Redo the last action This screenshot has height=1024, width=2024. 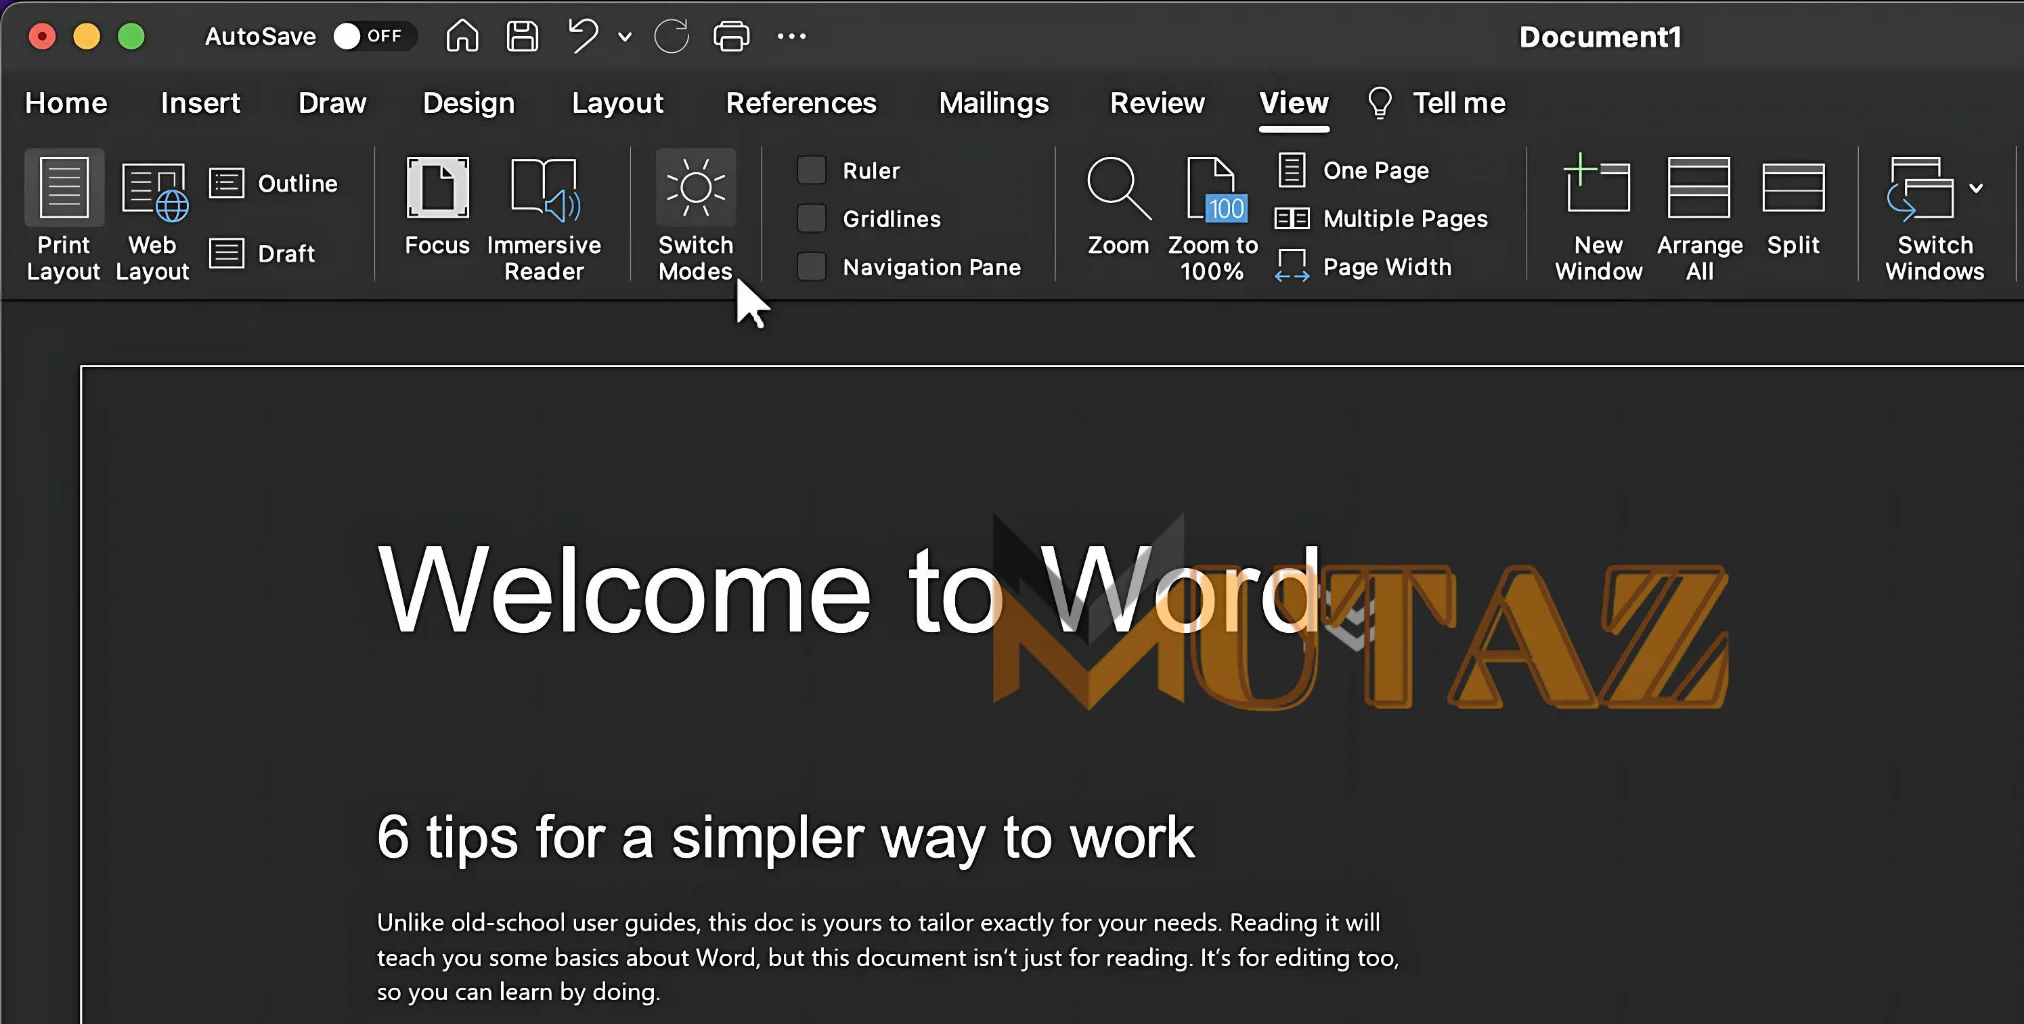click(671, 37)
